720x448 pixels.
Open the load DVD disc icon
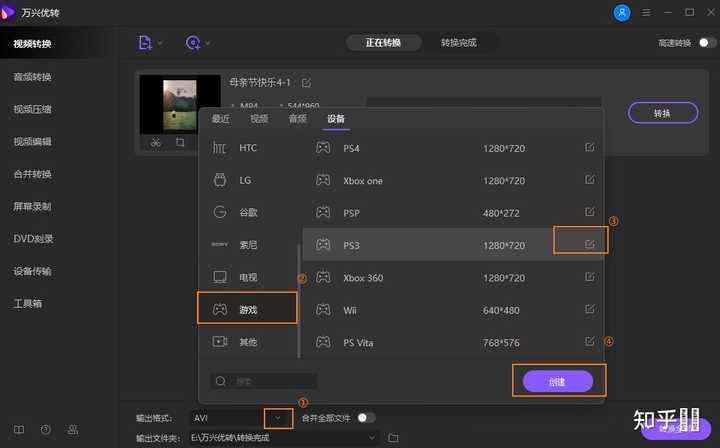click(193, 43)
